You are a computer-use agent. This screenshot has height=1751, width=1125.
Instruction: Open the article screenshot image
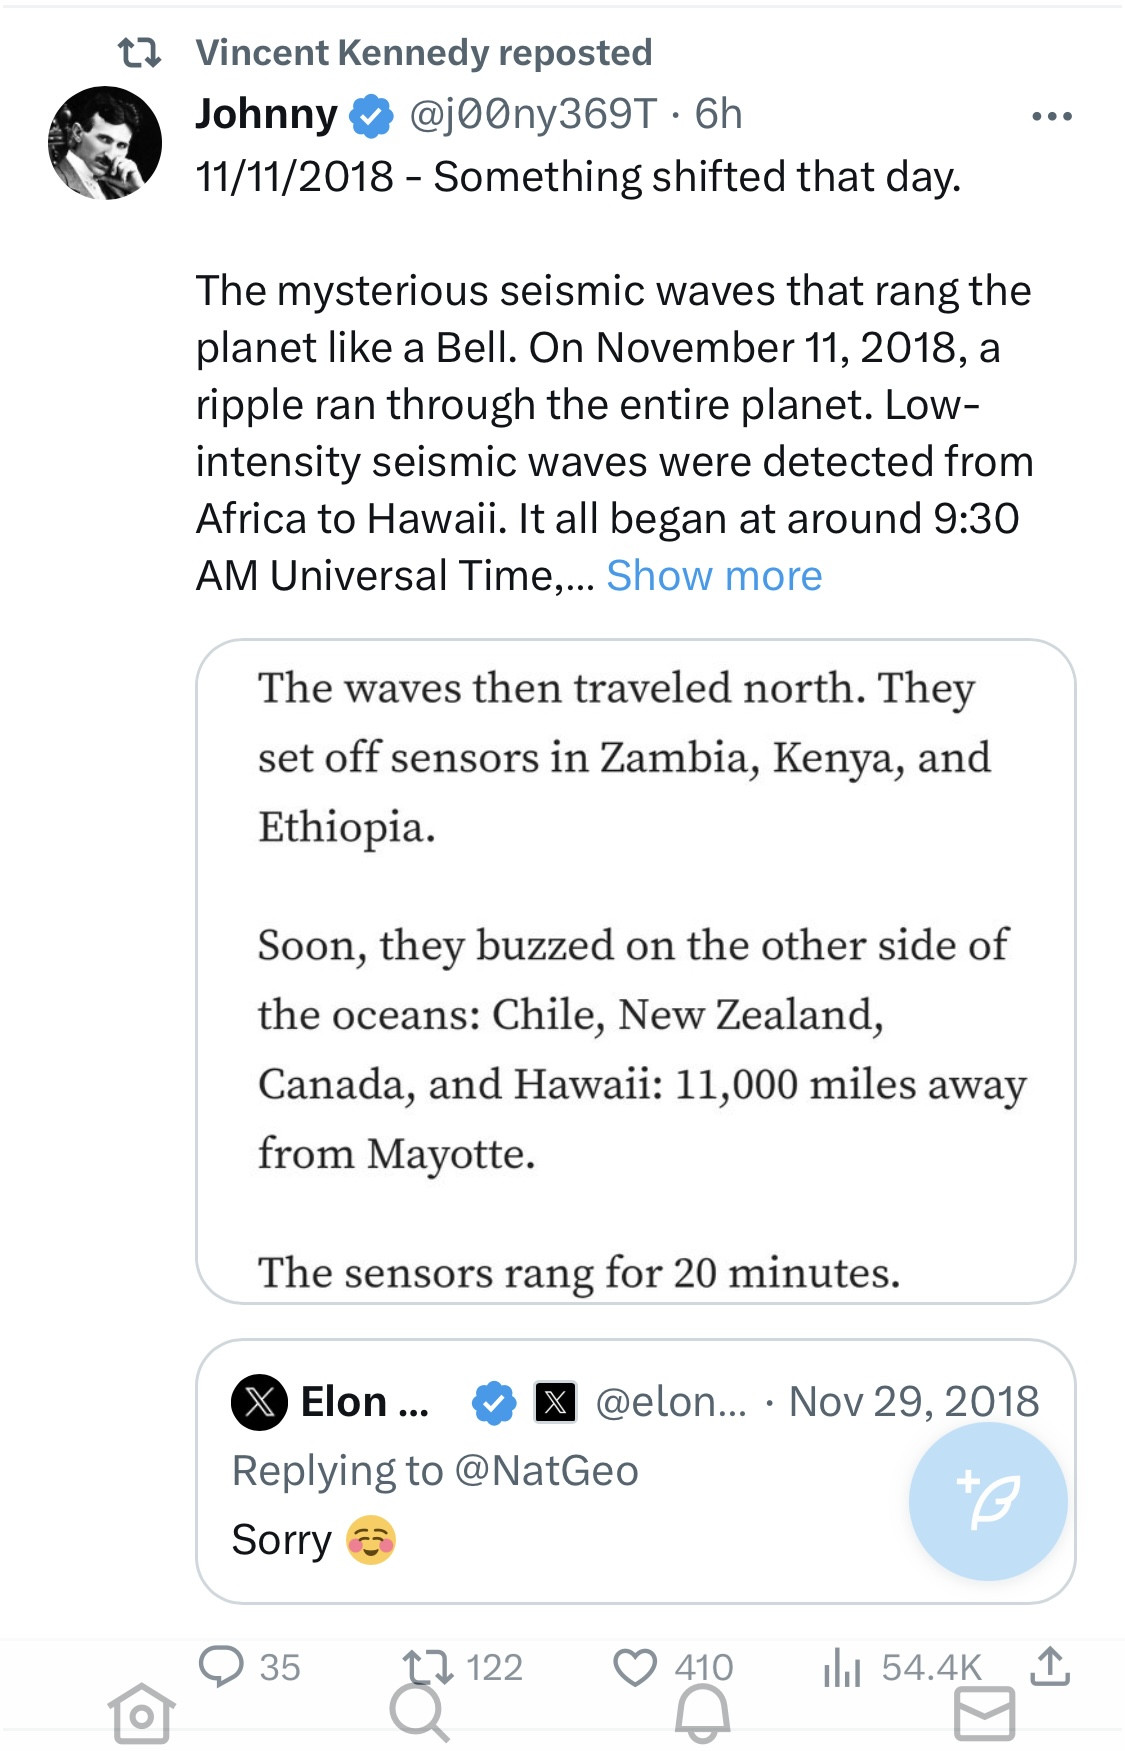pos(635,970)
